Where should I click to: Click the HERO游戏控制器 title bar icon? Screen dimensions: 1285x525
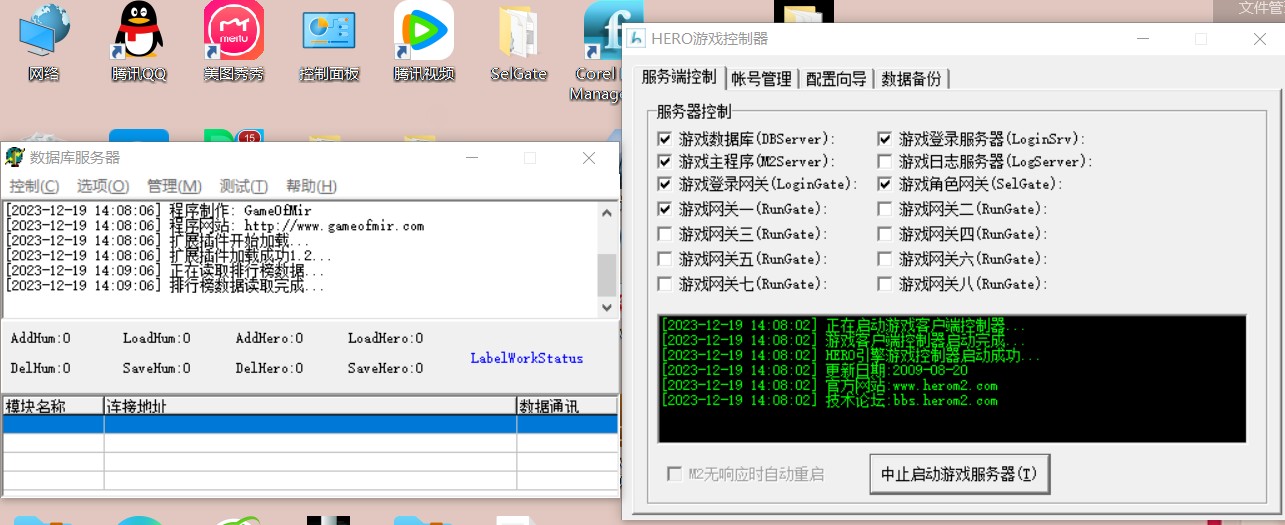[636, 38]
